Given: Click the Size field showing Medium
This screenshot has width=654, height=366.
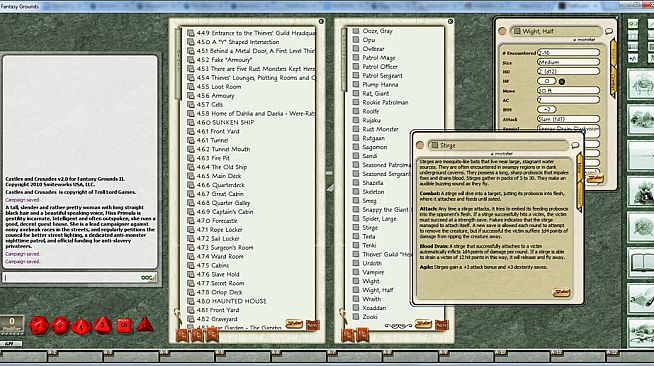Looking at the screenshot, I should point(568,62).
